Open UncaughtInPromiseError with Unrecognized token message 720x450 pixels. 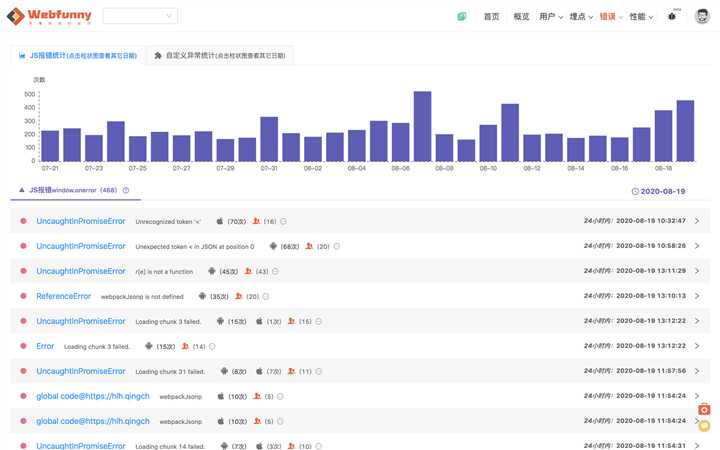coord(81,221)
